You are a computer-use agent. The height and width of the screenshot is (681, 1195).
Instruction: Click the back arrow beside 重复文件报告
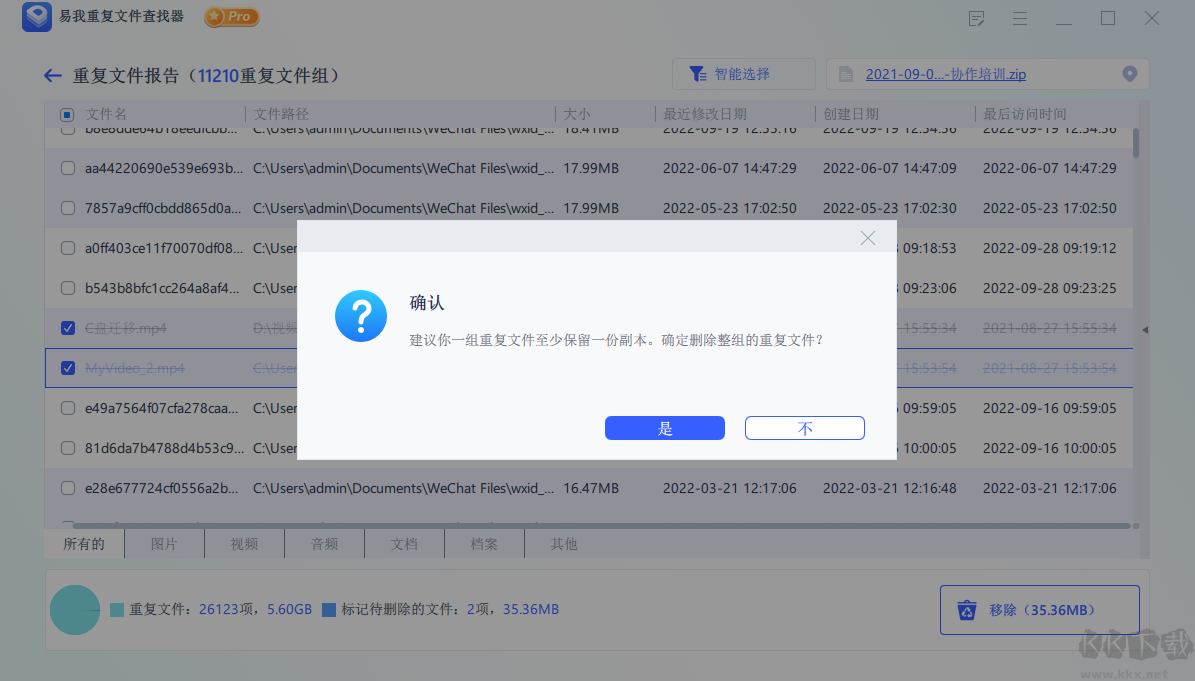53,75
